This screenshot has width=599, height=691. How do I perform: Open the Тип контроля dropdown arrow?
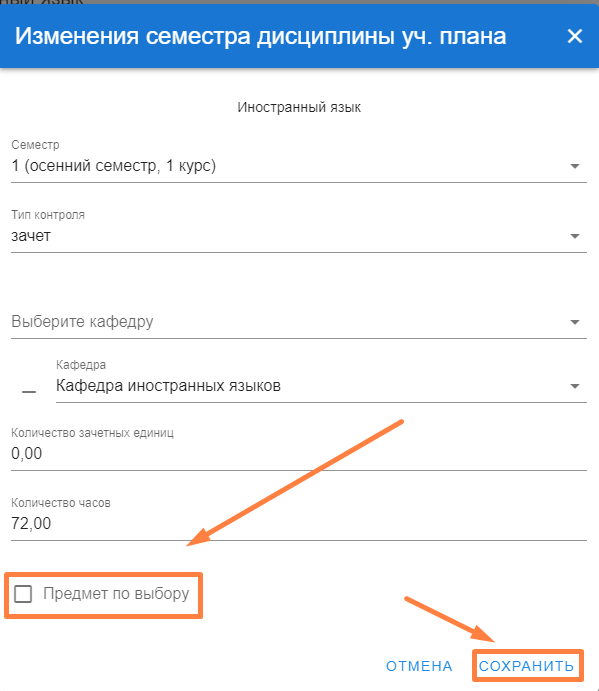tap(574, 236)
